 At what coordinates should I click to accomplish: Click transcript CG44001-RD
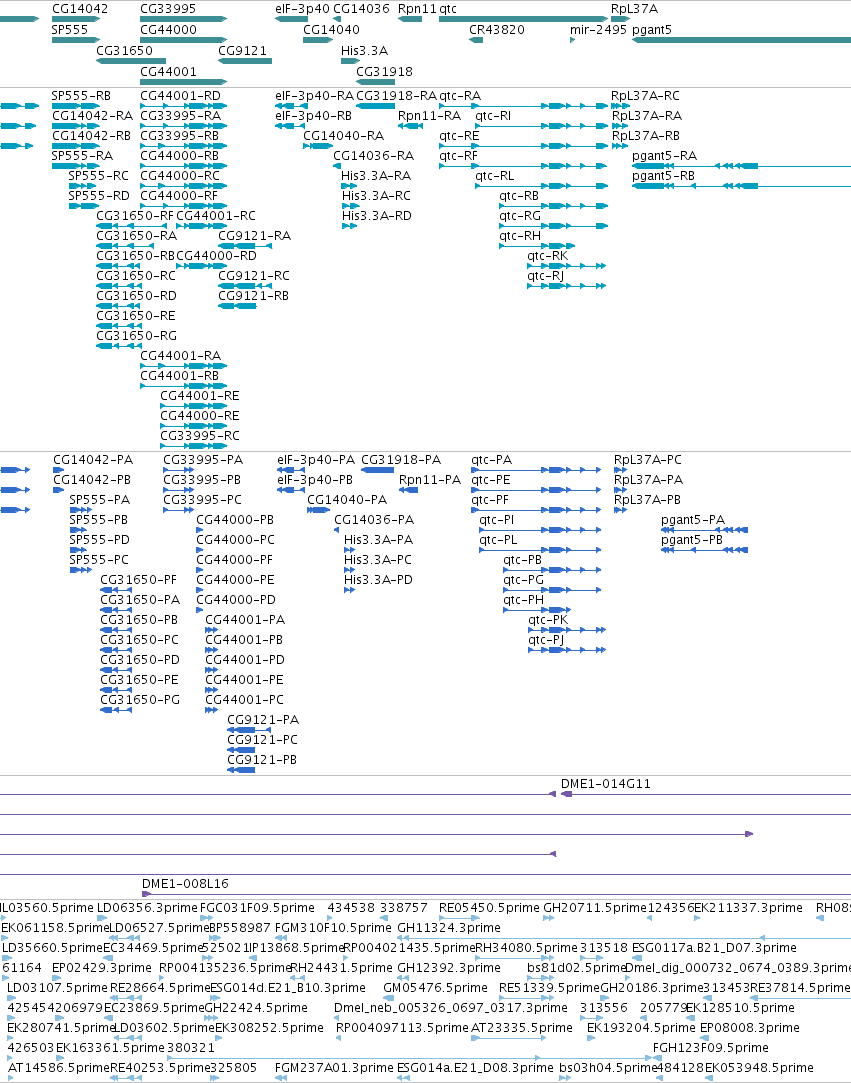180,95
